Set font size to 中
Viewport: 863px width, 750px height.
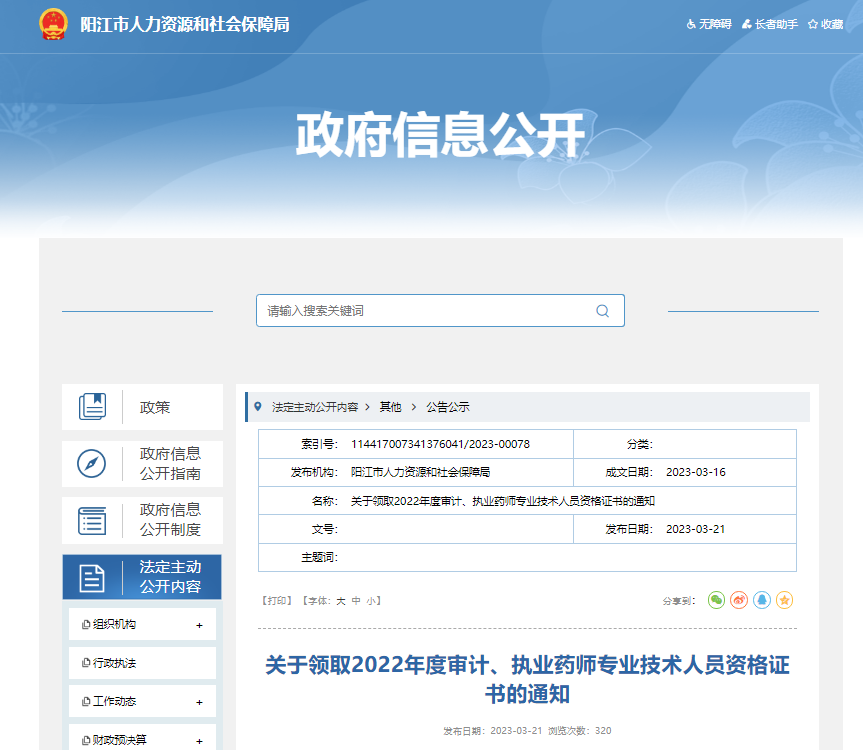click(x=355, y=601)
